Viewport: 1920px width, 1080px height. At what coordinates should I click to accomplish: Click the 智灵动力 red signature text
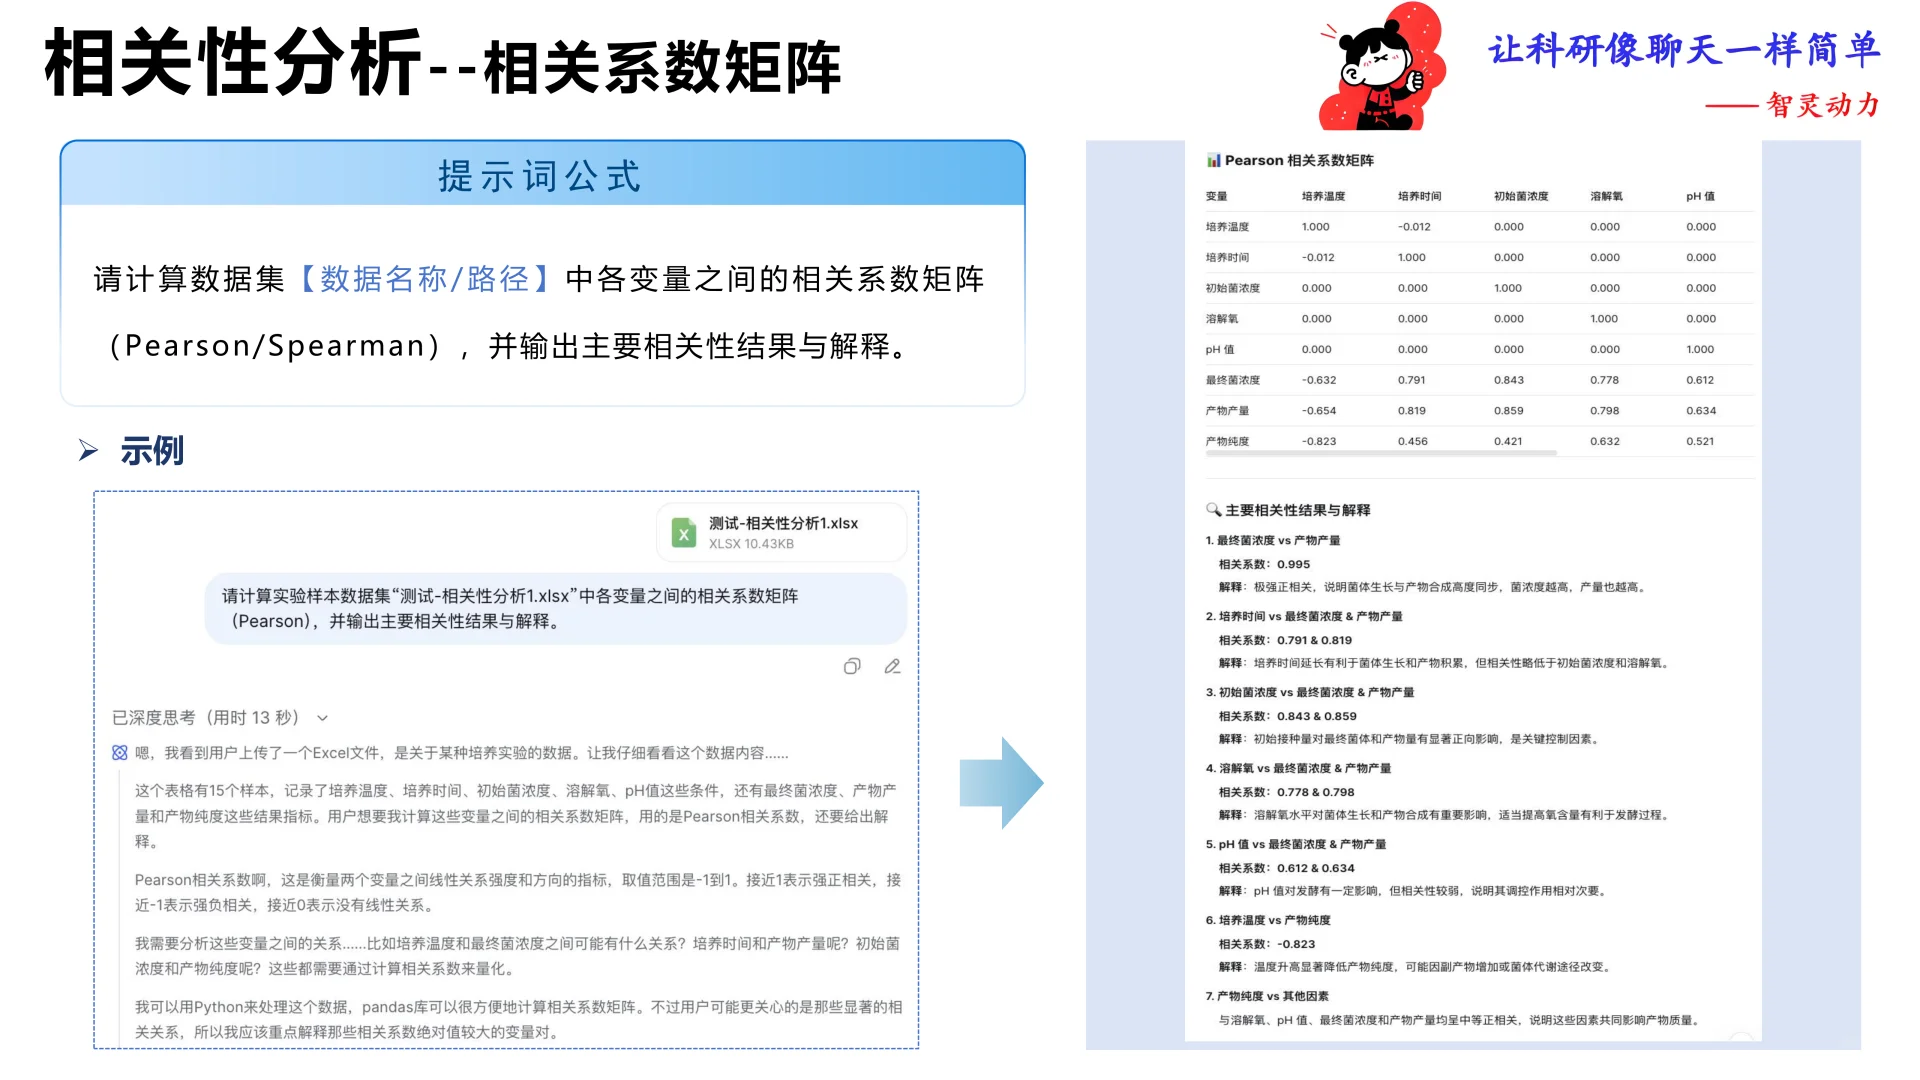pos(1822,105)
